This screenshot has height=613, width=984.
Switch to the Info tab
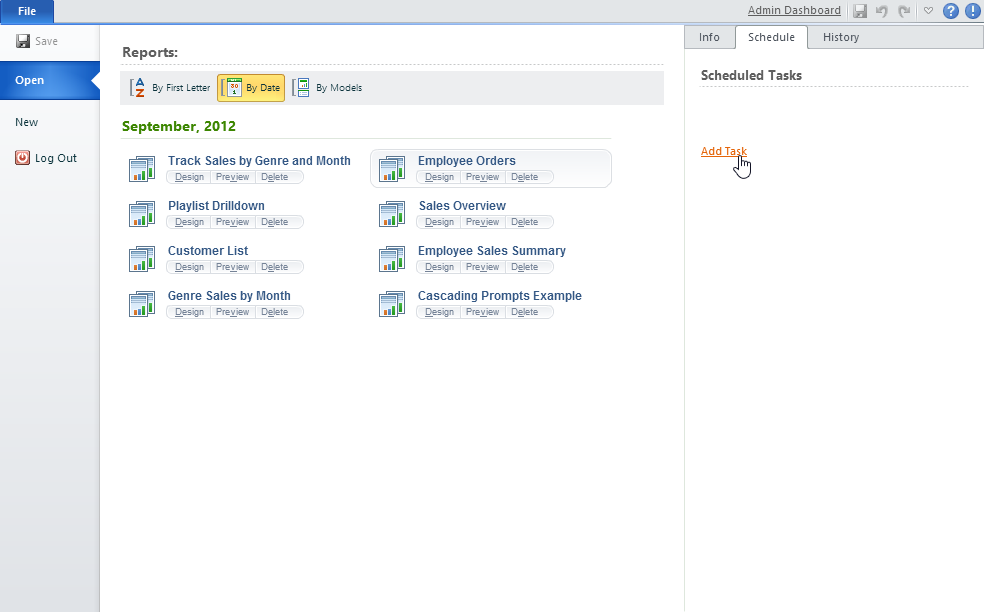click(x=709, y=37)
